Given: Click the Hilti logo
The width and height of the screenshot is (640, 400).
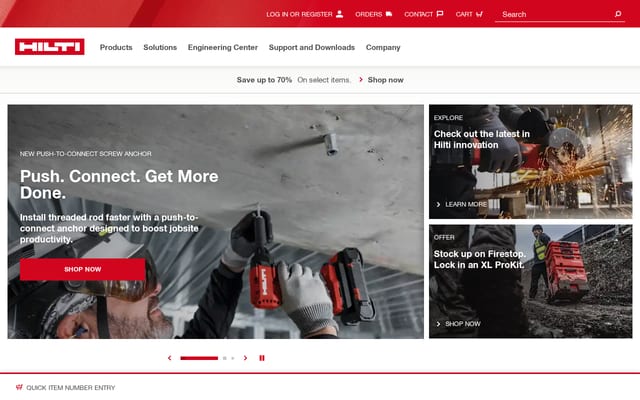Looking at the screenshot, I should point(50,47).
